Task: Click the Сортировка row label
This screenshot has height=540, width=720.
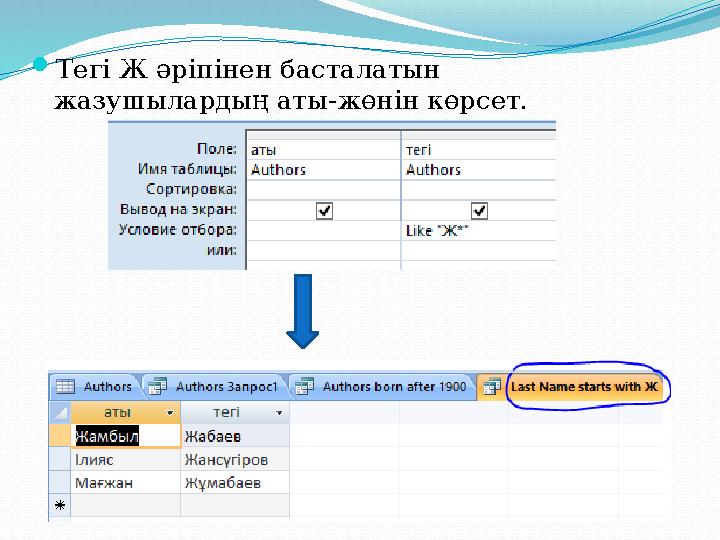Action: tap(191, 189)
